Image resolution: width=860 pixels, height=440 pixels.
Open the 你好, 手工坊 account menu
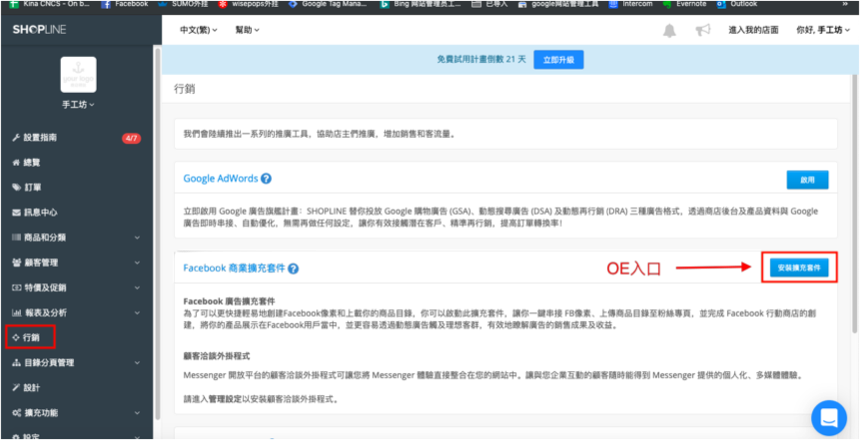pos(823,30)
